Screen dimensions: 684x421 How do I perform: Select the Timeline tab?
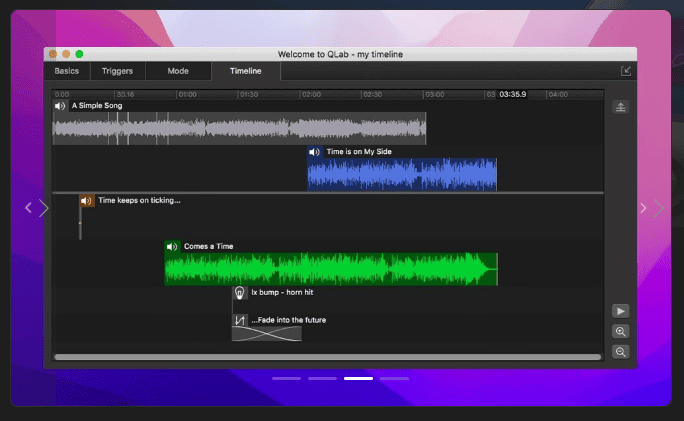click(x=246, y=71)
